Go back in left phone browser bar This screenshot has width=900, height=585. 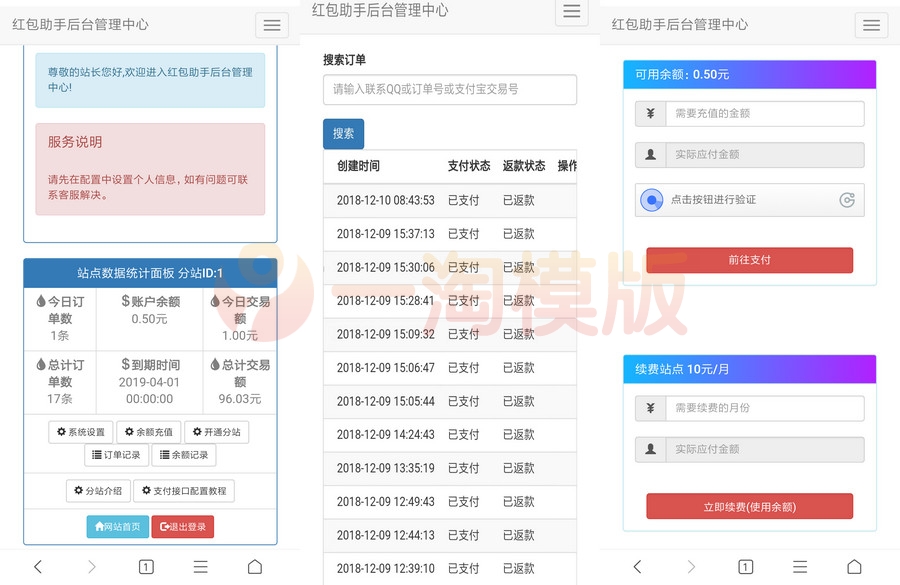tap(38, 567)
